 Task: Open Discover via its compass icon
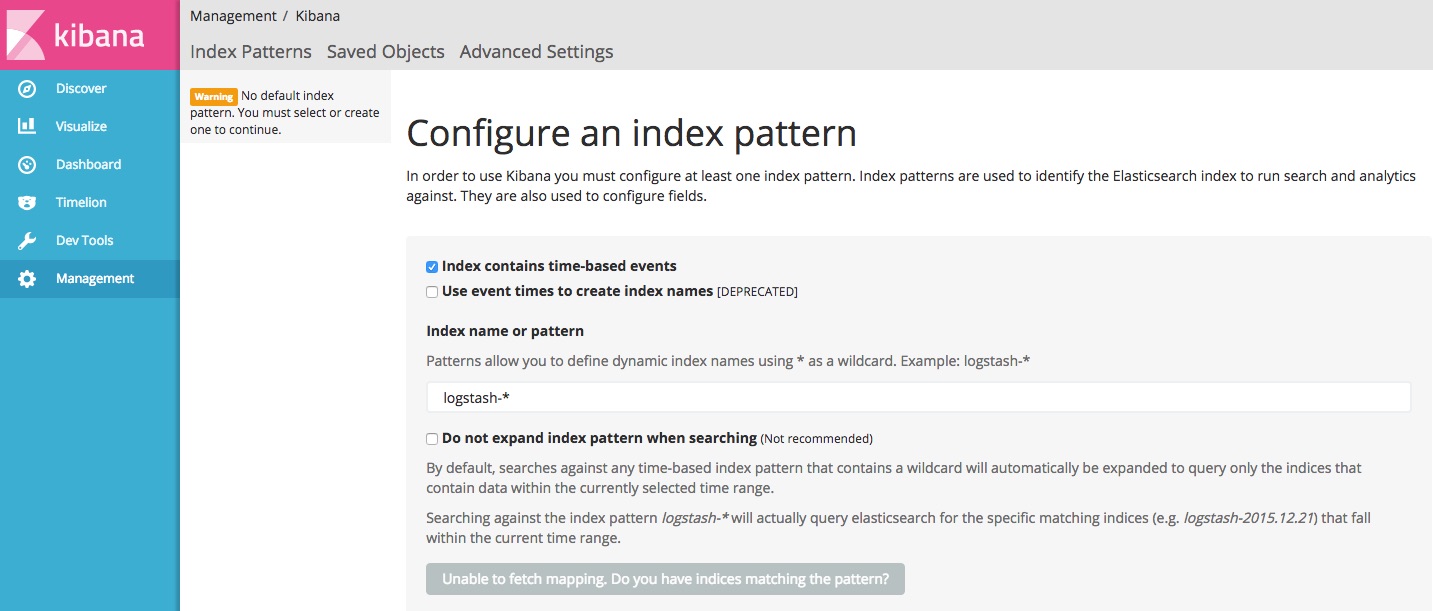pyautogui.click(x=27, y=89)
